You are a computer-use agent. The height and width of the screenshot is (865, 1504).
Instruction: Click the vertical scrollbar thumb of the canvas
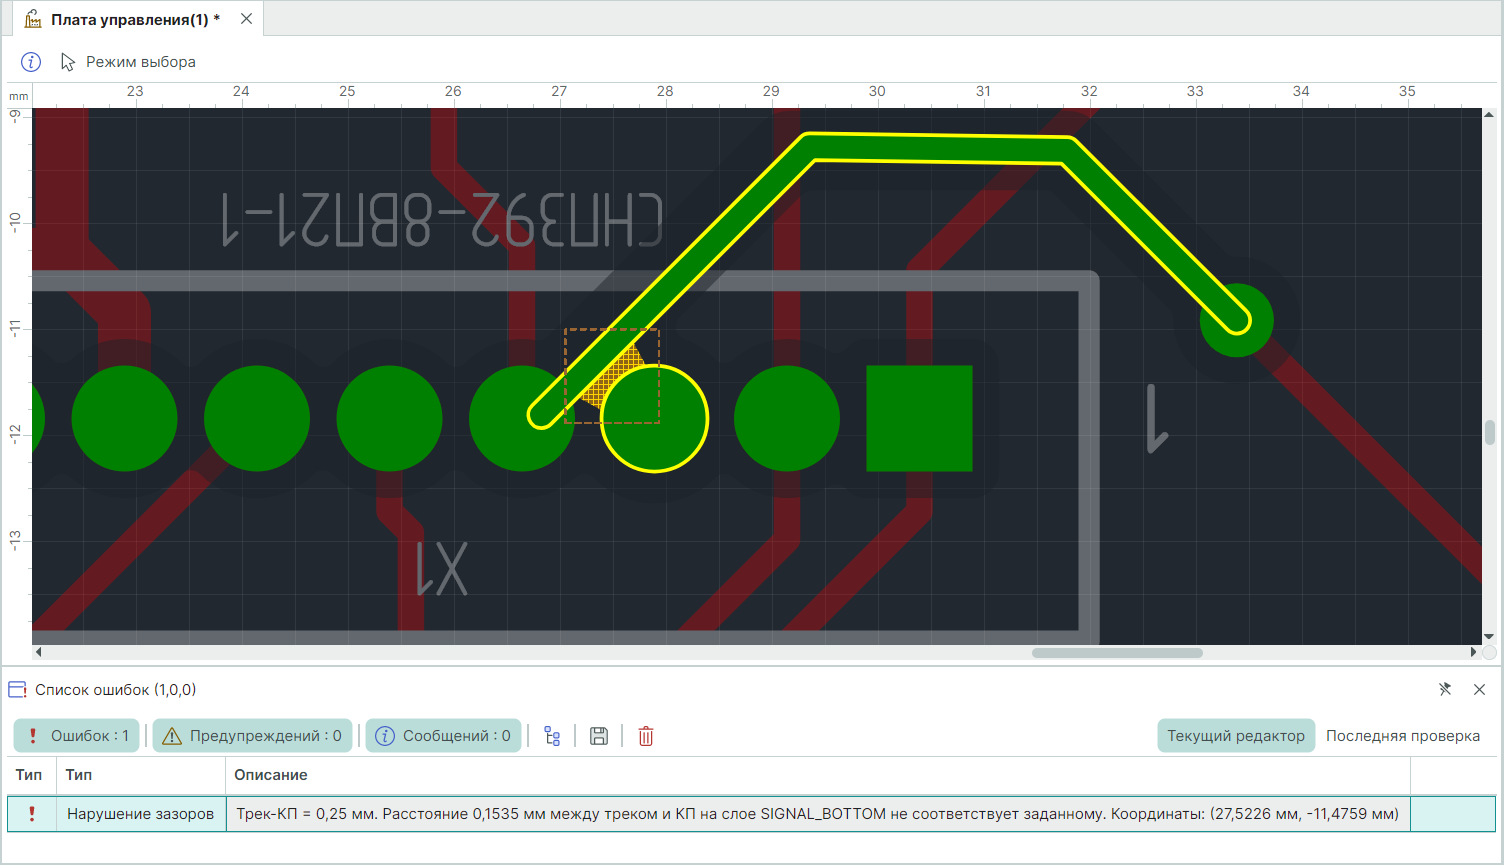click(1489, 432)
